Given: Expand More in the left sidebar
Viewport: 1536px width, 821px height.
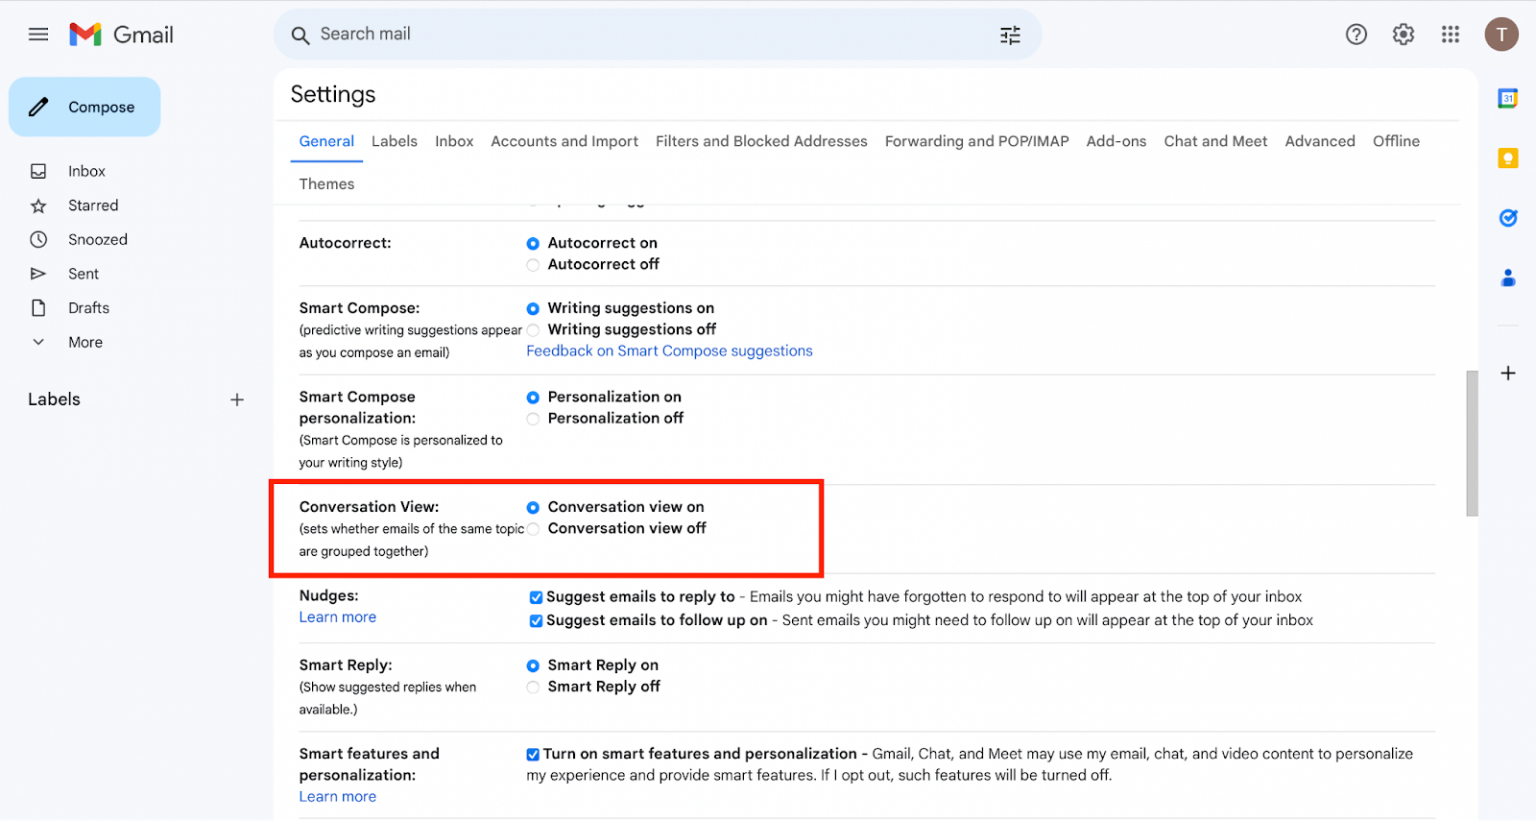Looking at the screenshot, I should point(83,341).
